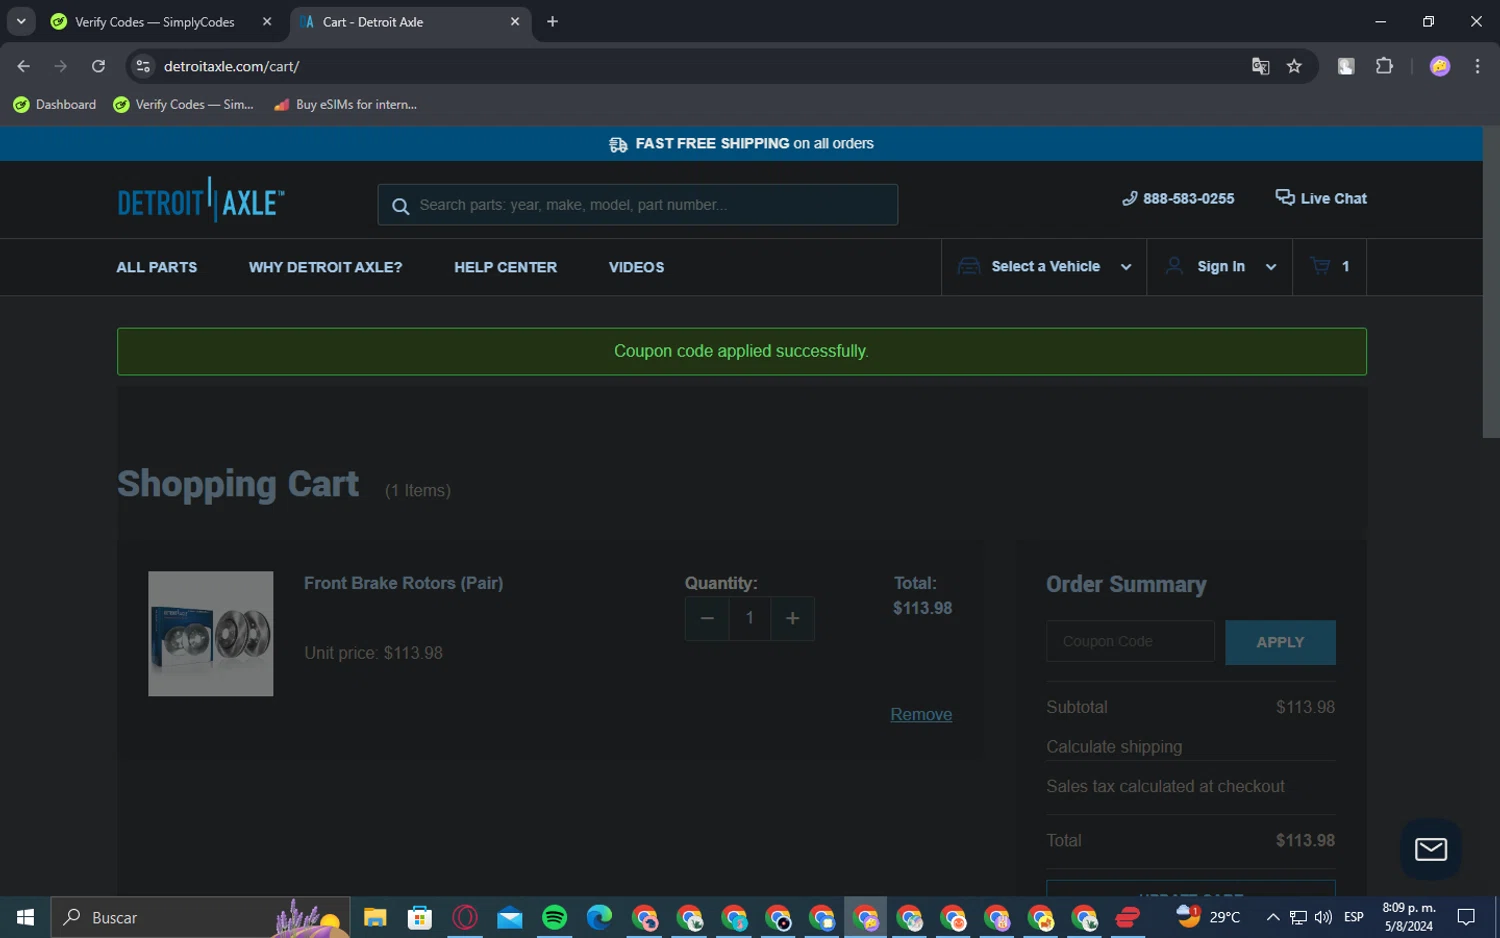The width and height of the screenshot is (1500, 938).
Task: Call the 888-583-0255 phone link
Action: coord(1178,199)
